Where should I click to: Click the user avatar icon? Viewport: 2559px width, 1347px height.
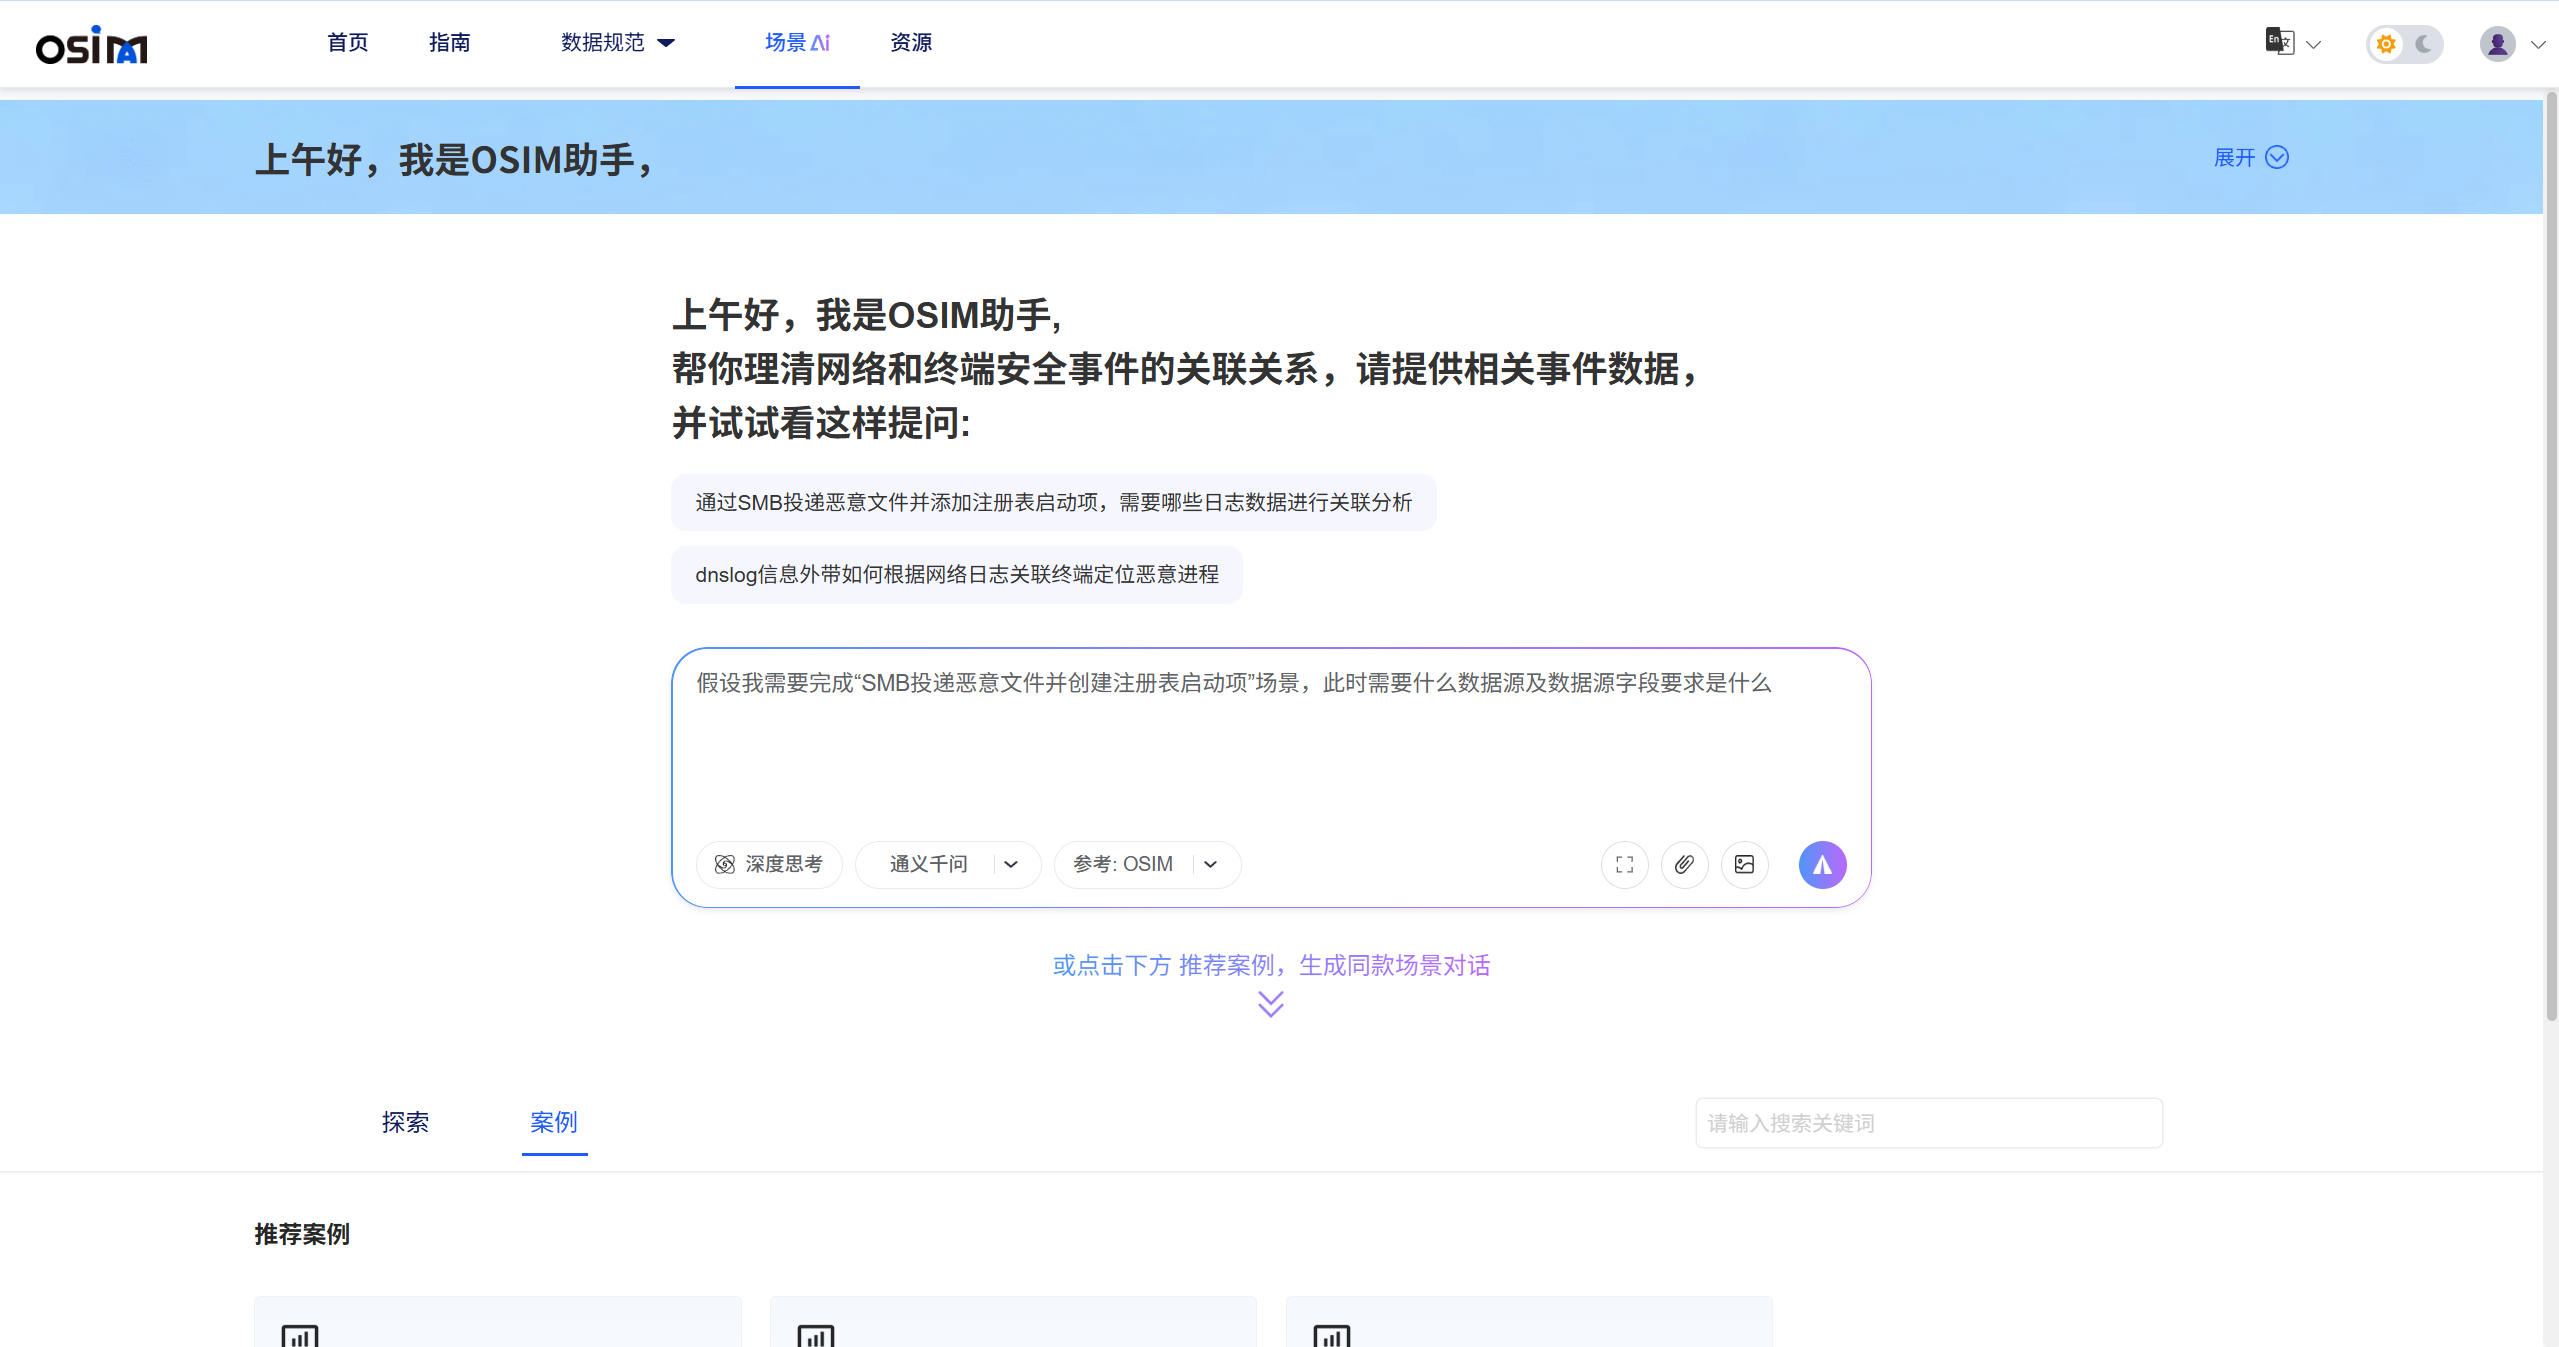coord(2497,44)
